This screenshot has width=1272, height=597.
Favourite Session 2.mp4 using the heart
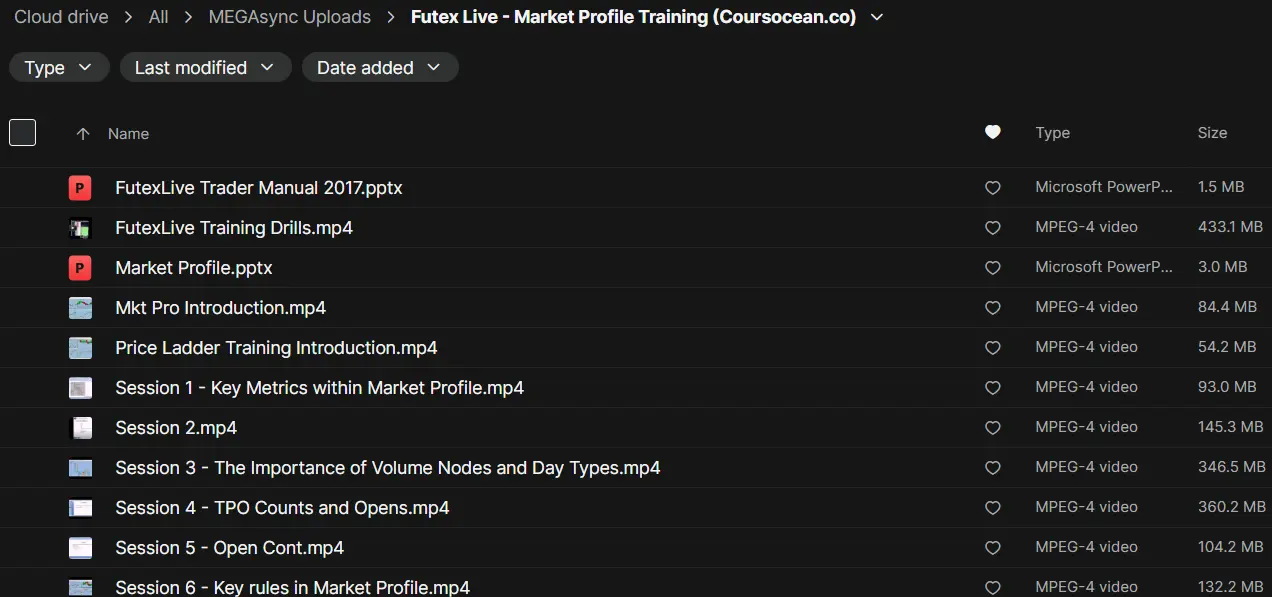[x=993, y=428]
